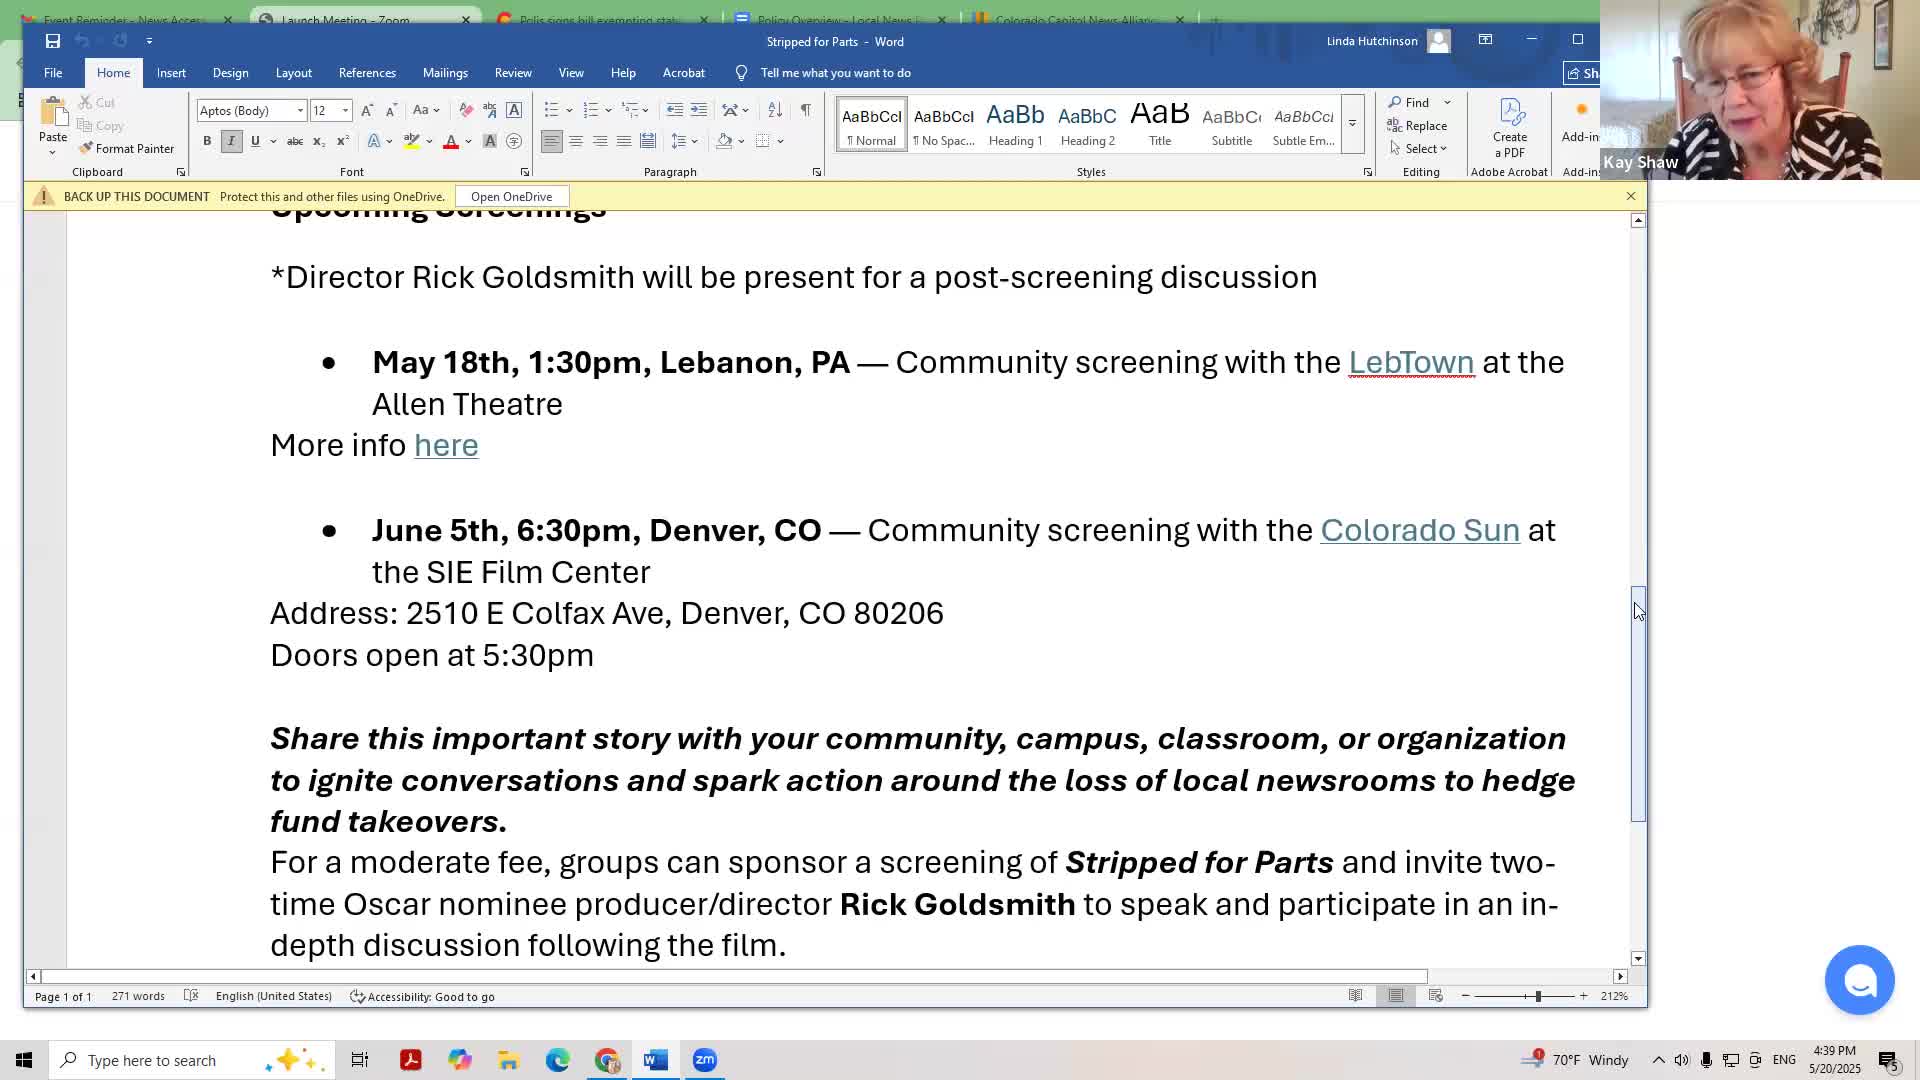Open the blue chat bubble widget
The width and height of the screenshot is (1920, 1080).
click(1859, 980)
